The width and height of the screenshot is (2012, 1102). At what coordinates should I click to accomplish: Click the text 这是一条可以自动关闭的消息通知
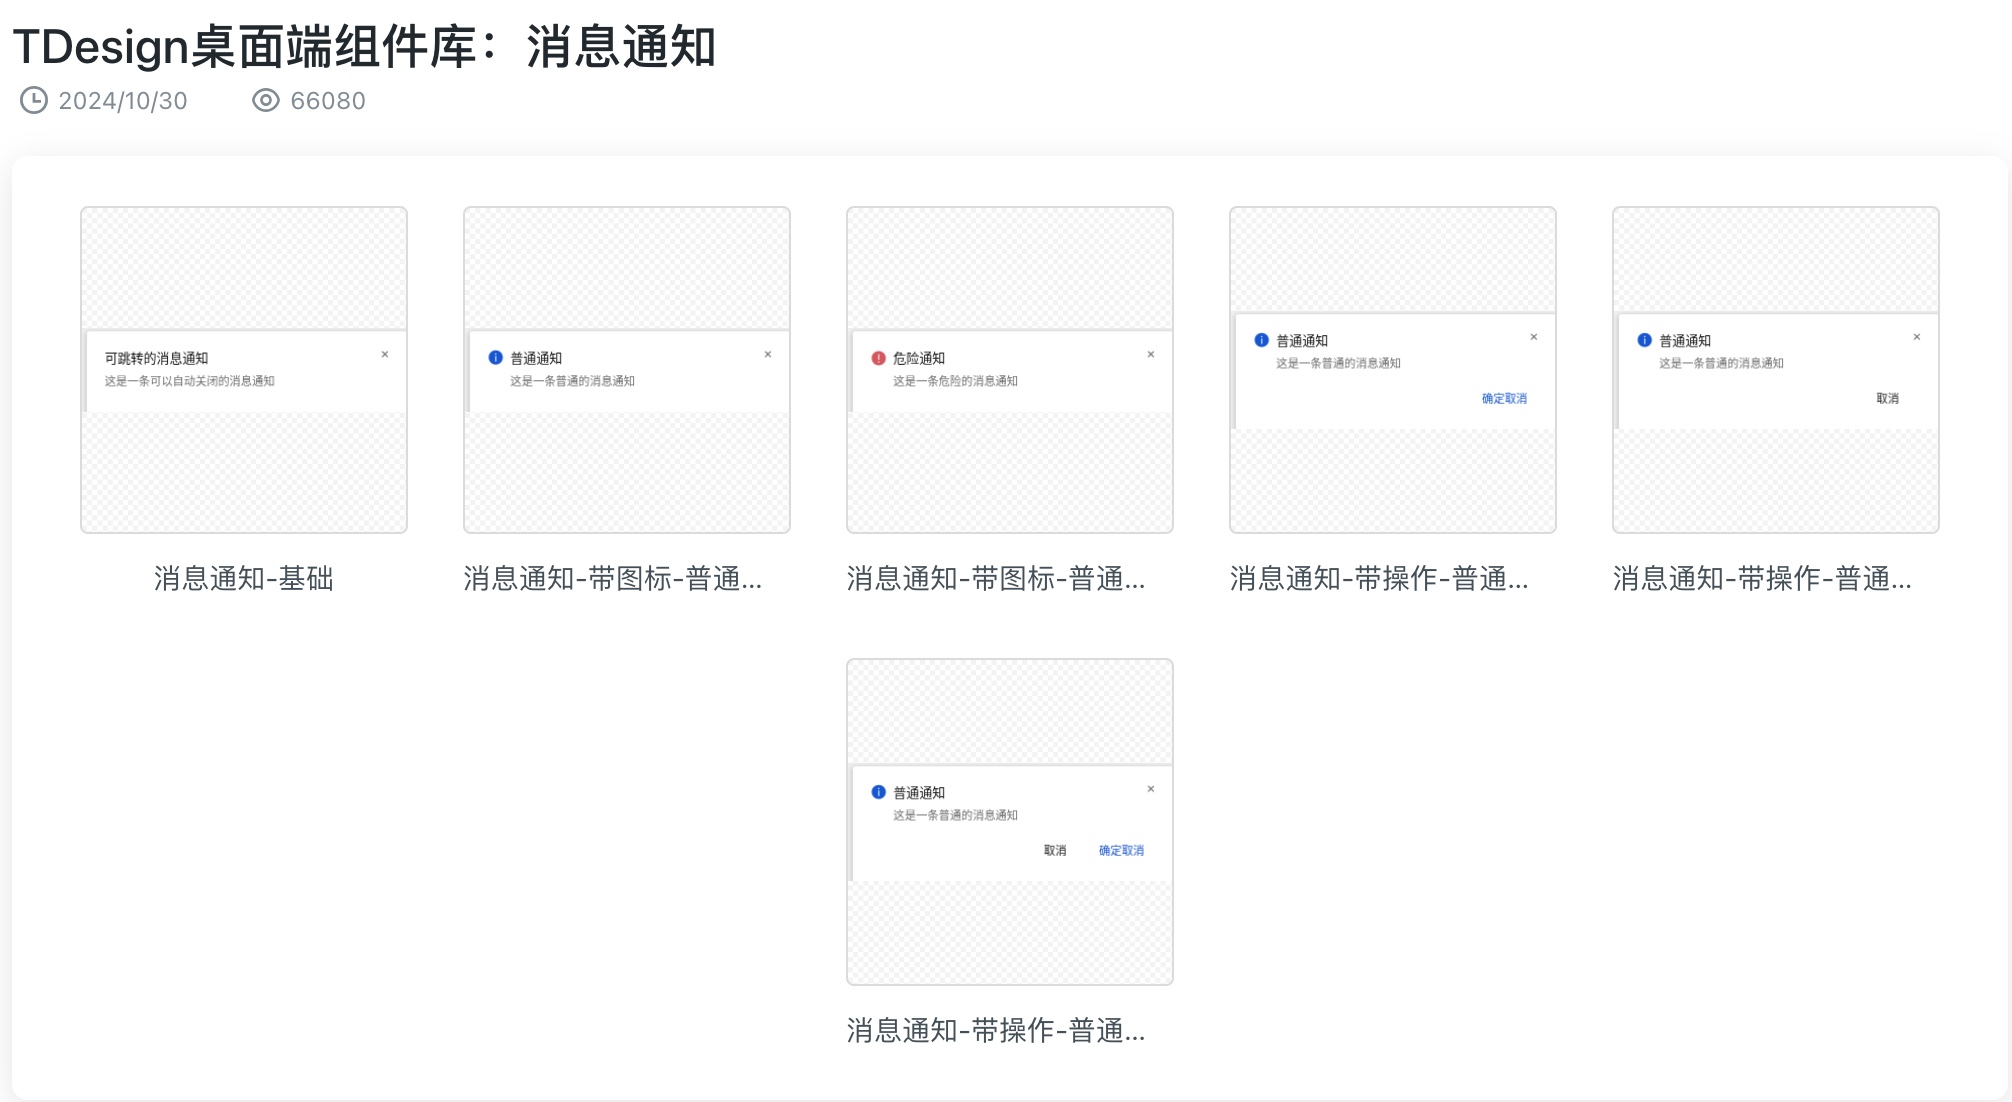tap(189, 381)
